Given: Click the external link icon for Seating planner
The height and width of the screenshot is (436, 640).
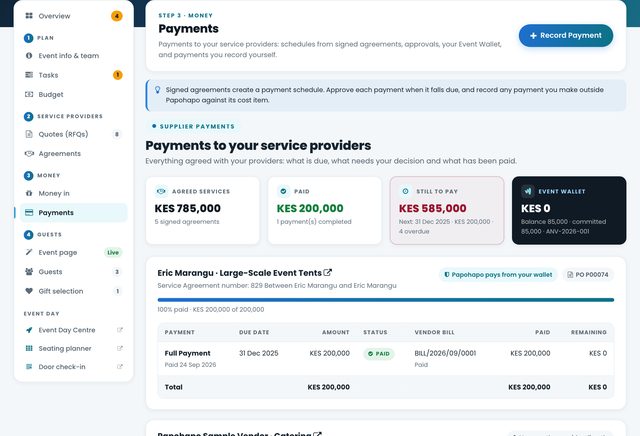Looking at the screenshot, I should (x=120, y=348).
